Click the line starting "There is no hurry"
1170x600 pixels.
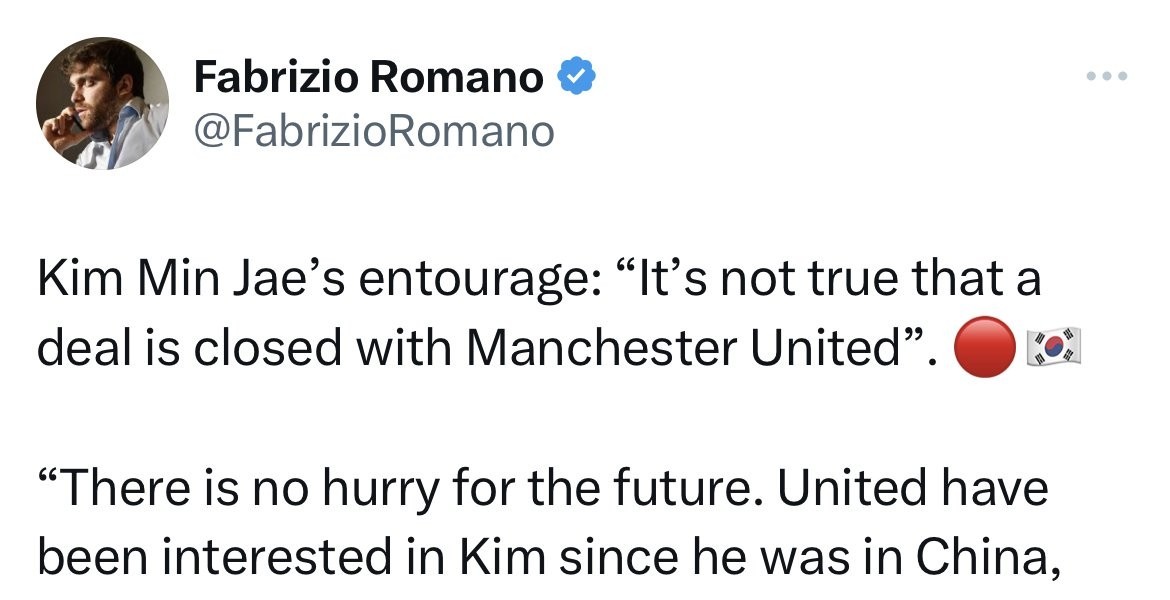(540, 491)
